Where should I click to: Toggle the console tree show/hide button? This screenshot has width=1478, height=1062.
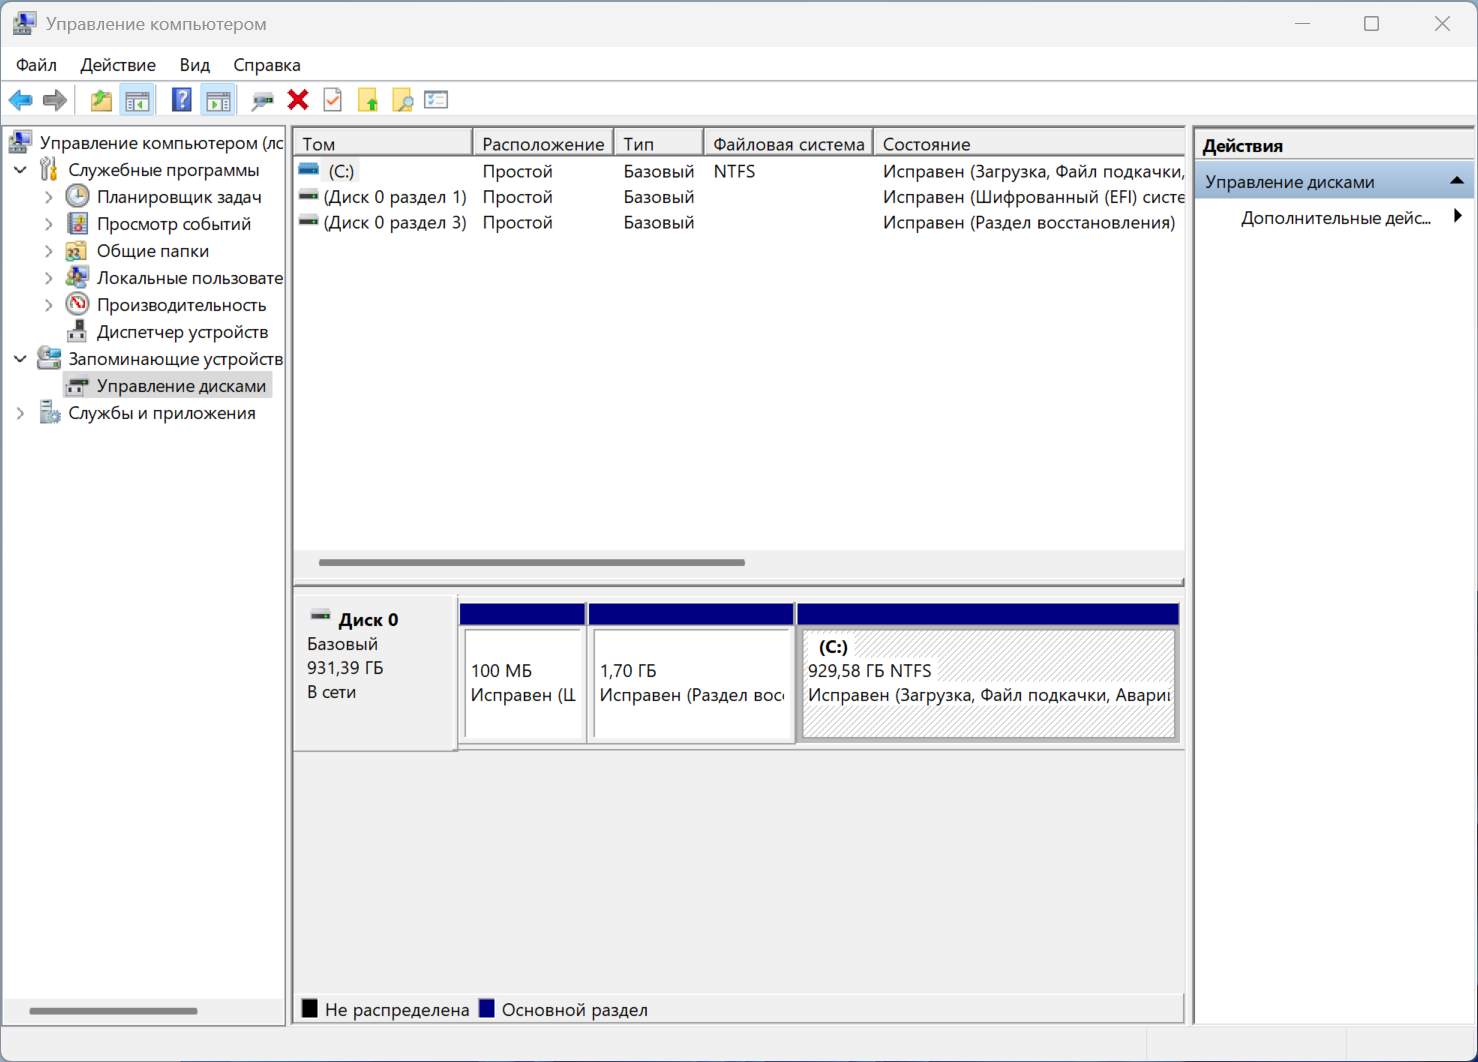[137, 100]
